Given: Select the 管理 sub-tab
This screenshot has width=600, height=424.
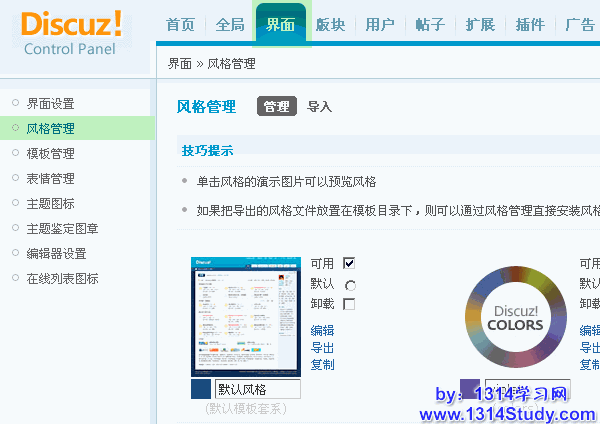Looking at the screenshot, I should (x=277, y=107).
